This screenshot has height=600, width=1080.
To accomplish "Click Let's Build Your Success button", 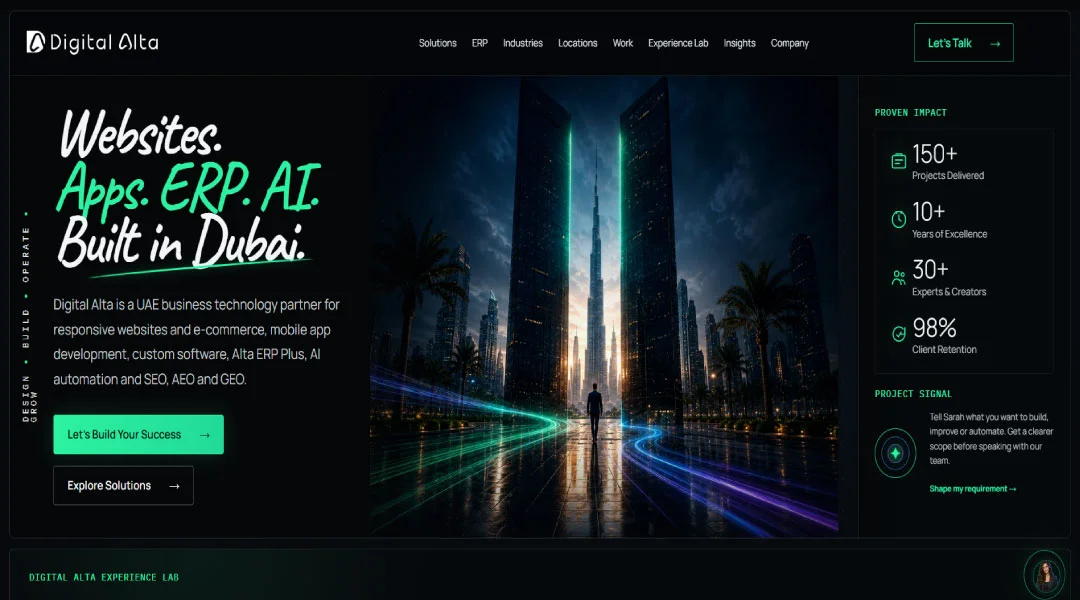I will (138, 435).
